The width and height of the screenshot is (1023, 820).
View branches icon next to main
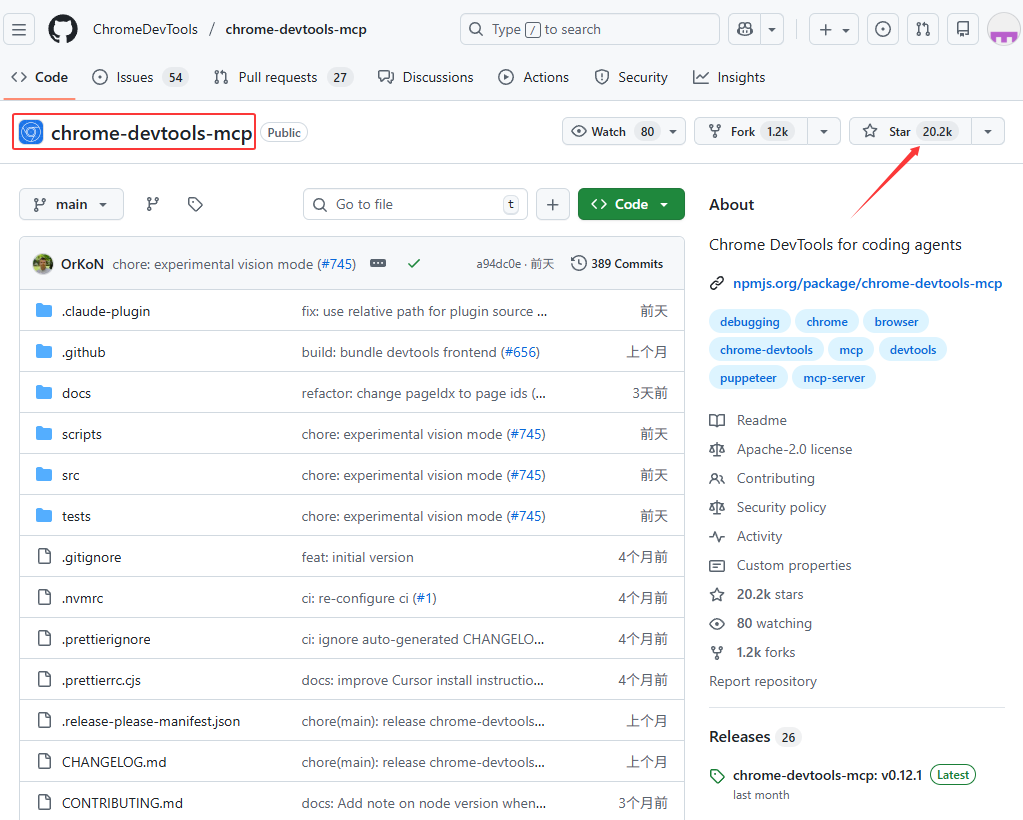[x=153, y=204]
